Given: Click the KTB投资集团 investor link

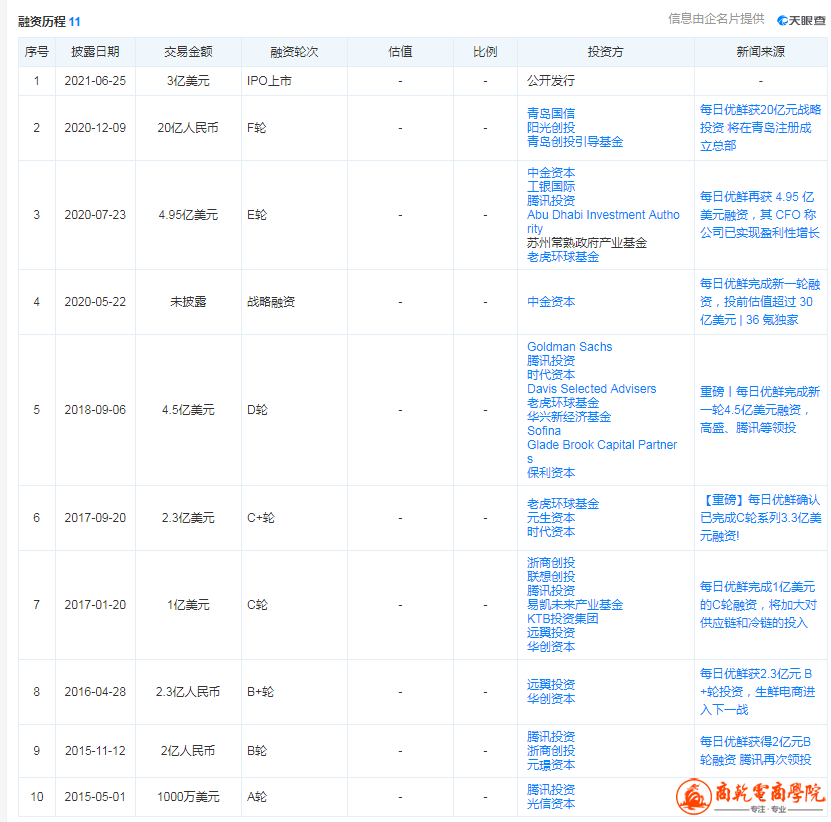Looking at the screenshot, I should tap(562, 619).
